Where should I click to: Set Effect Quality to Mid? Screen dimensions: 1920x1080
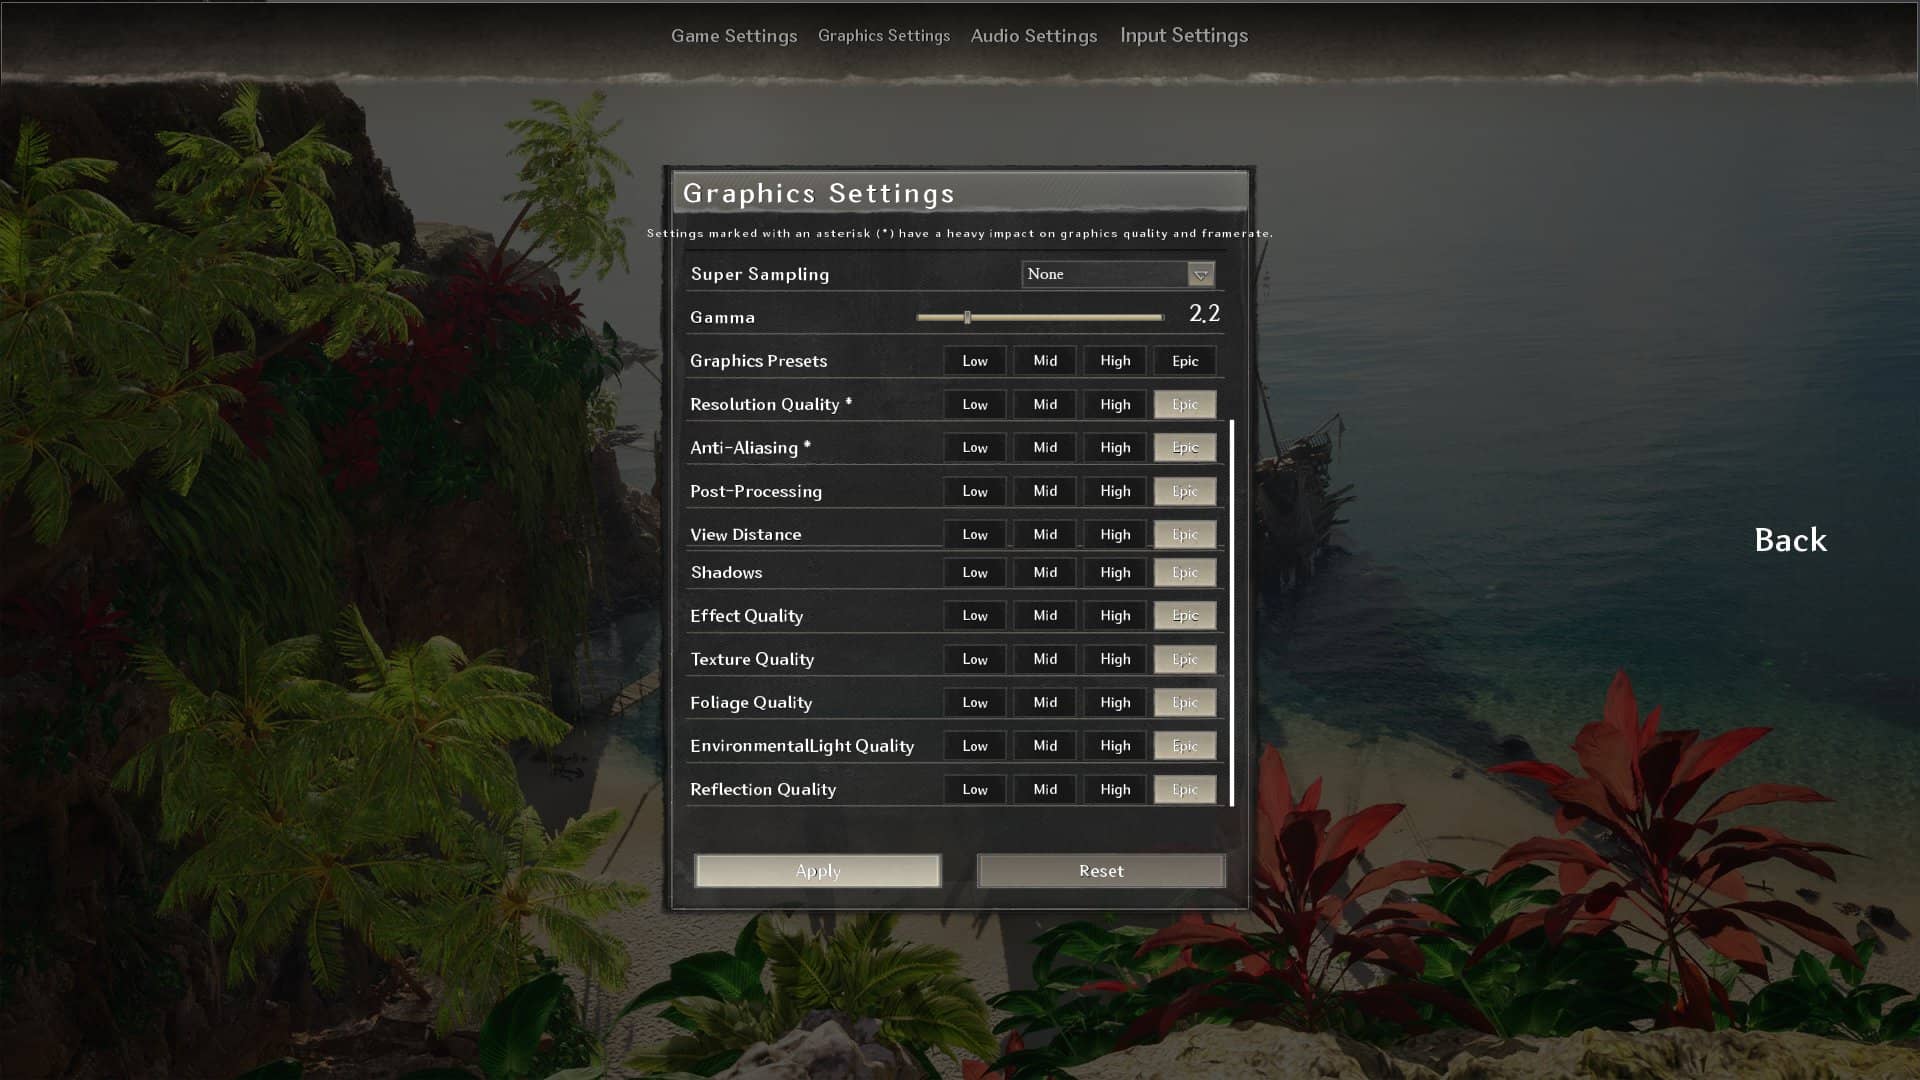(1045, 615)
